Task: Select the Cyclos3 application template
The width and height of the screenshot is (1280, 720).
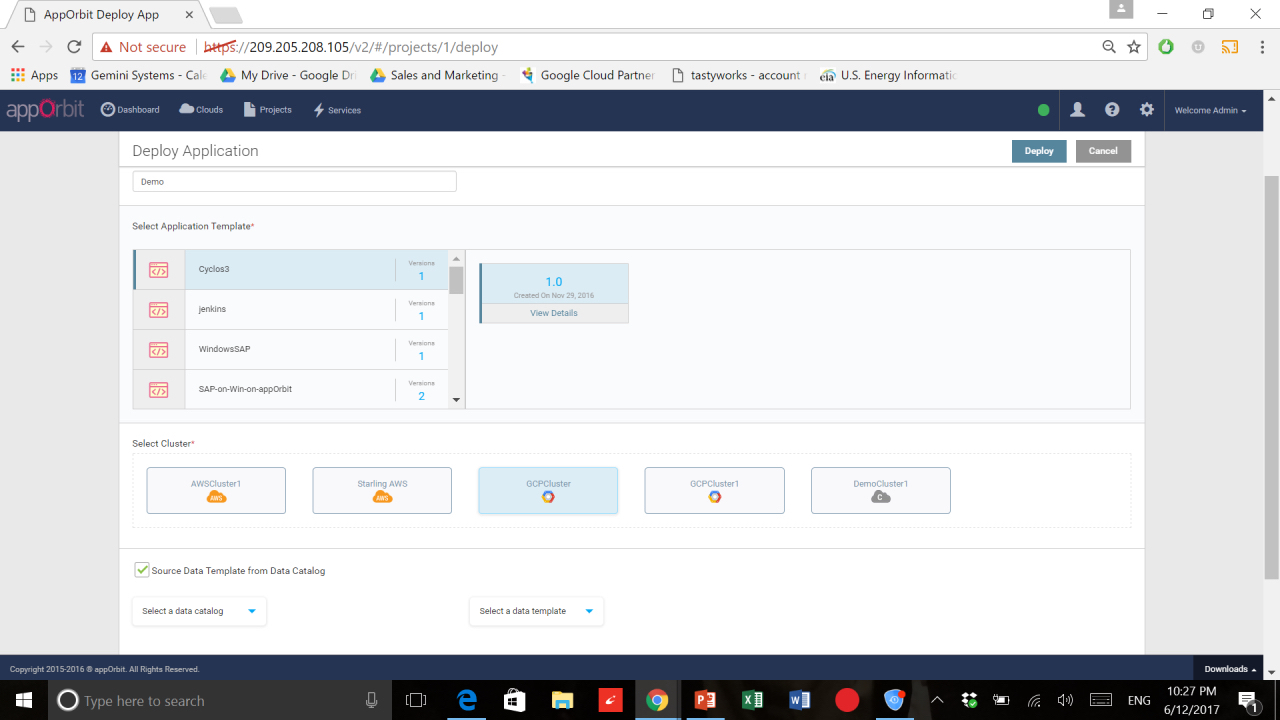Action: (x=291, y=270)
